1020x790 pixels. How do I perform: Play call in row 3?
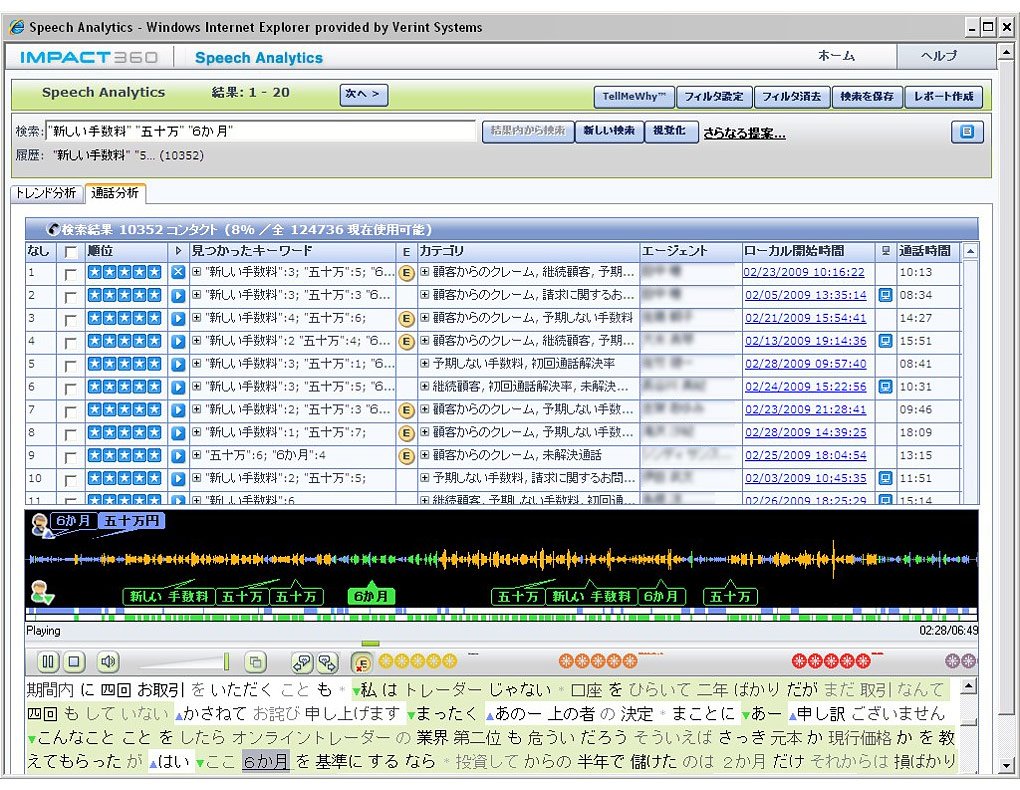[178, 318]
